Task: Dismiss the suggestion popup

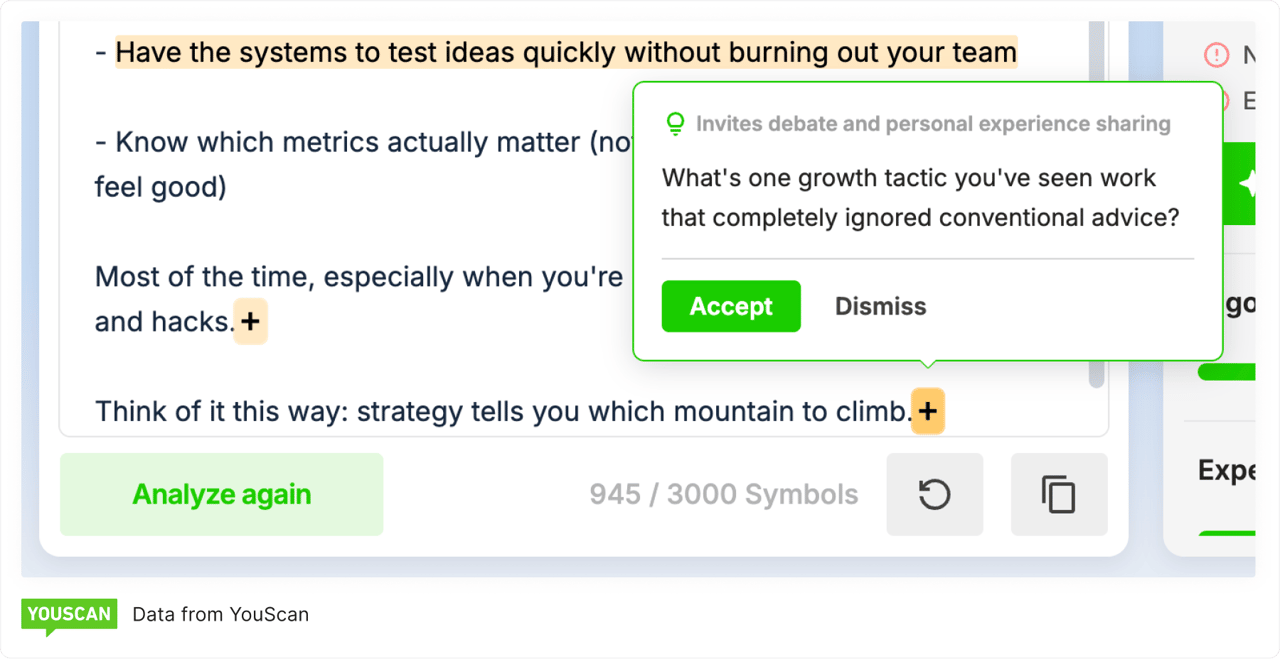Action: (x=880, y=306)
